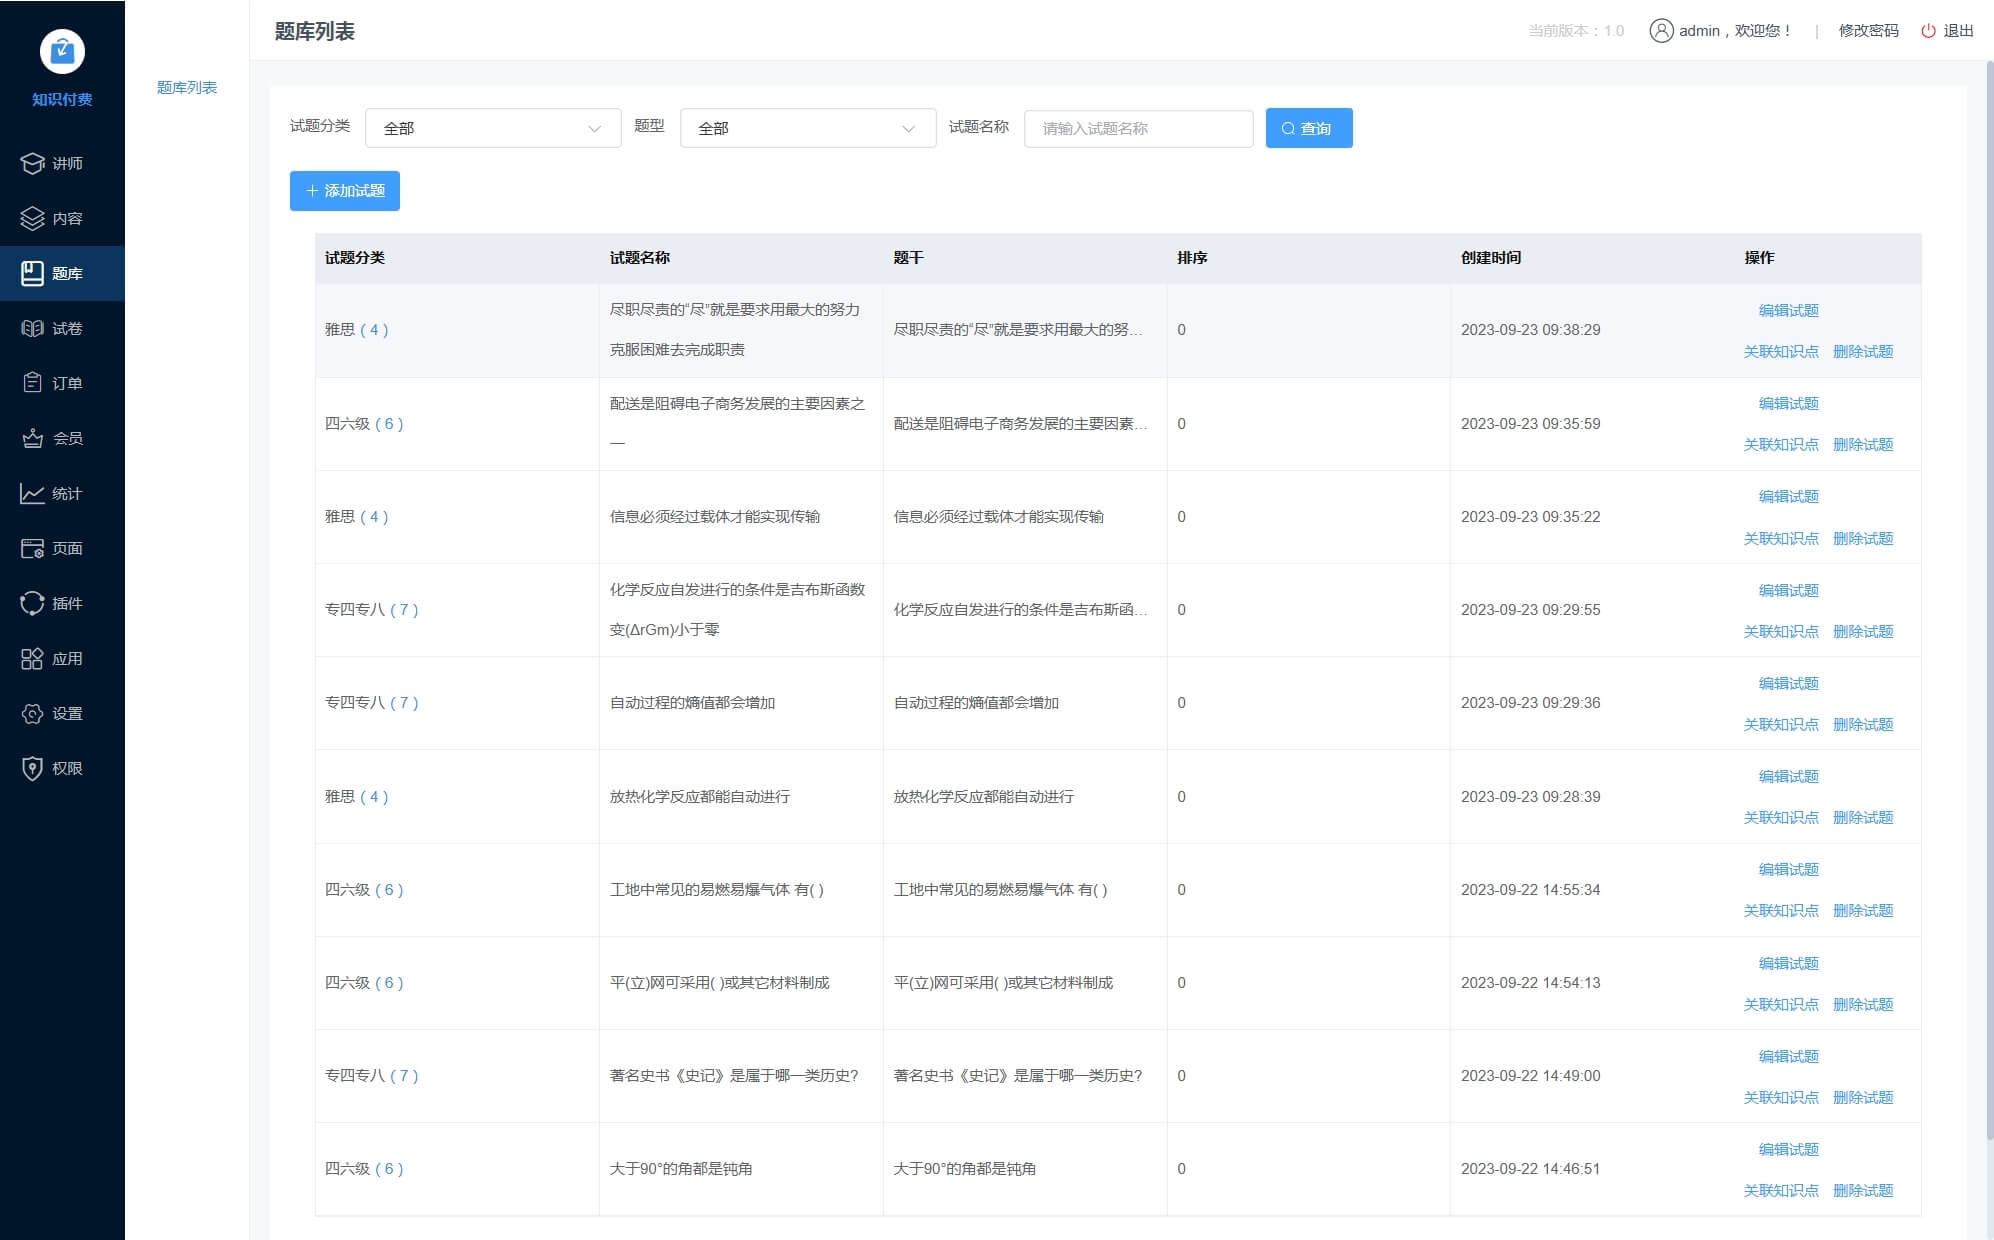This screenshot has width=1994, height=1240.
Task: Click the 退出 power icon in the header
Action: pyautogui.click(x=1928, y=31)
